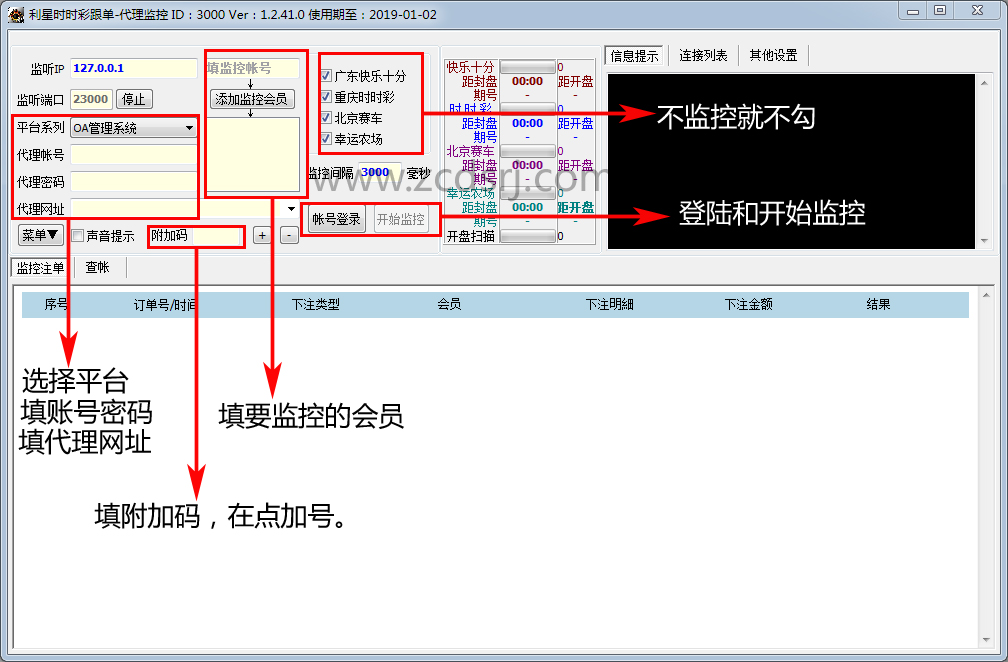This screenshot has width=1008, height=662.
Task: Click the 代理帐号 input field
Action: pos(133,155)
